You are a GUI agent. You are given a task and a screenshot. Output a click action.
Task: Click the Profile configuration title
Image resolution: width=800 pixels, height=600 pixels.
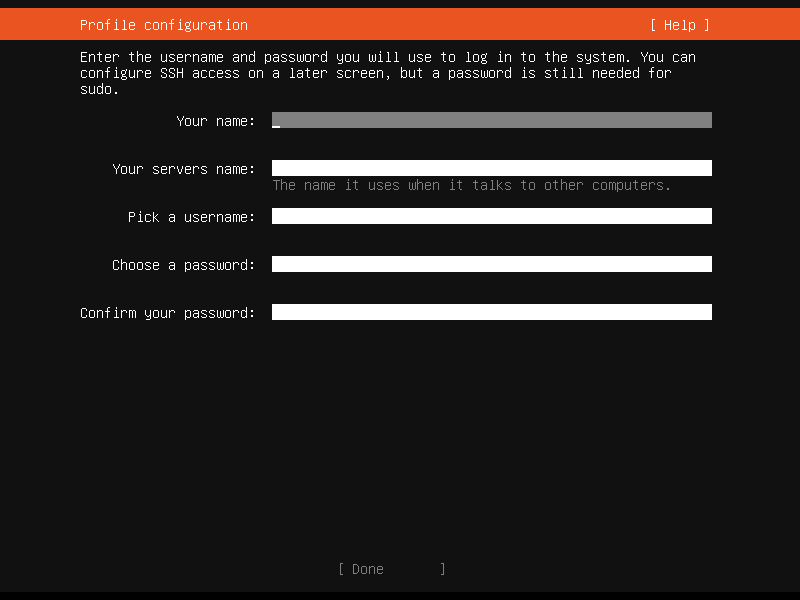point(163,24)
